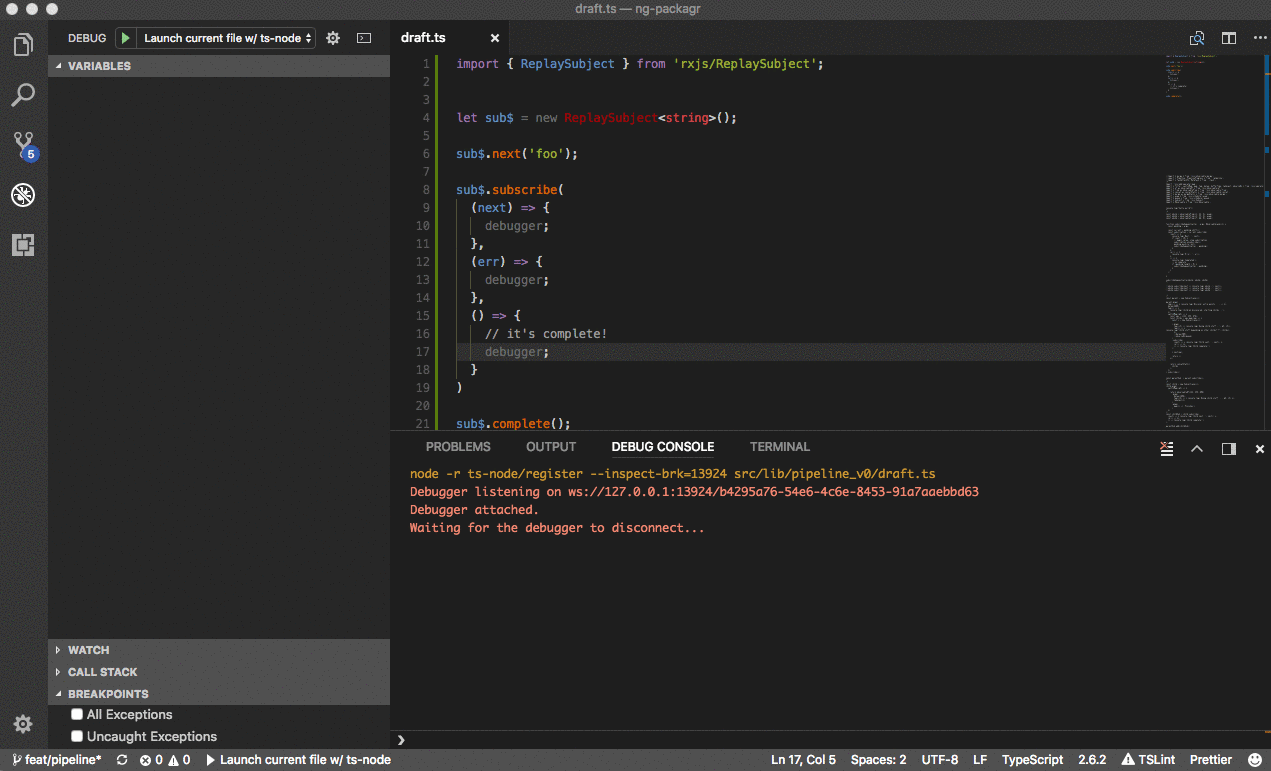
Task: Clear the debug console output
Action: pyautogui.click(x=1165, y=448)
